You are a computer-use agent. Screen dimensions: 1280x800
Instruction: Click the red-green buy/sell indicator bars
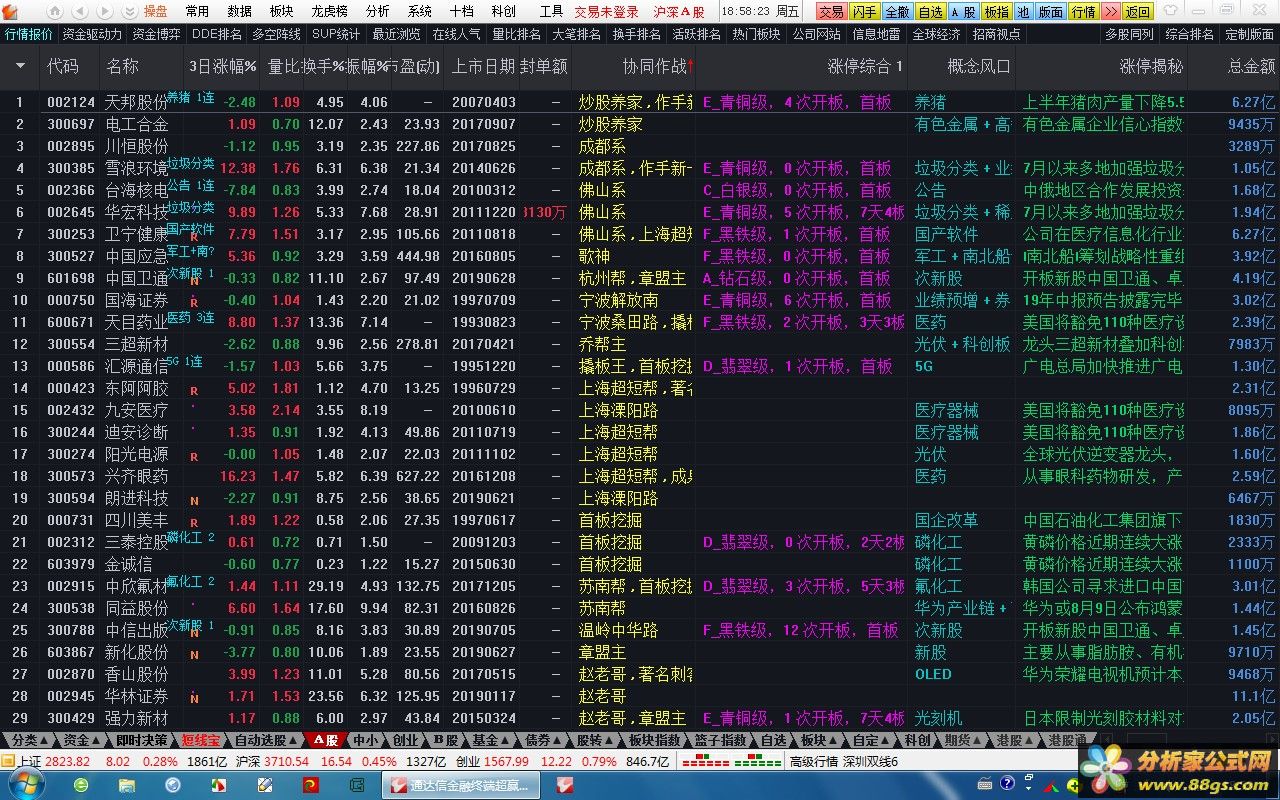[732, 762]
